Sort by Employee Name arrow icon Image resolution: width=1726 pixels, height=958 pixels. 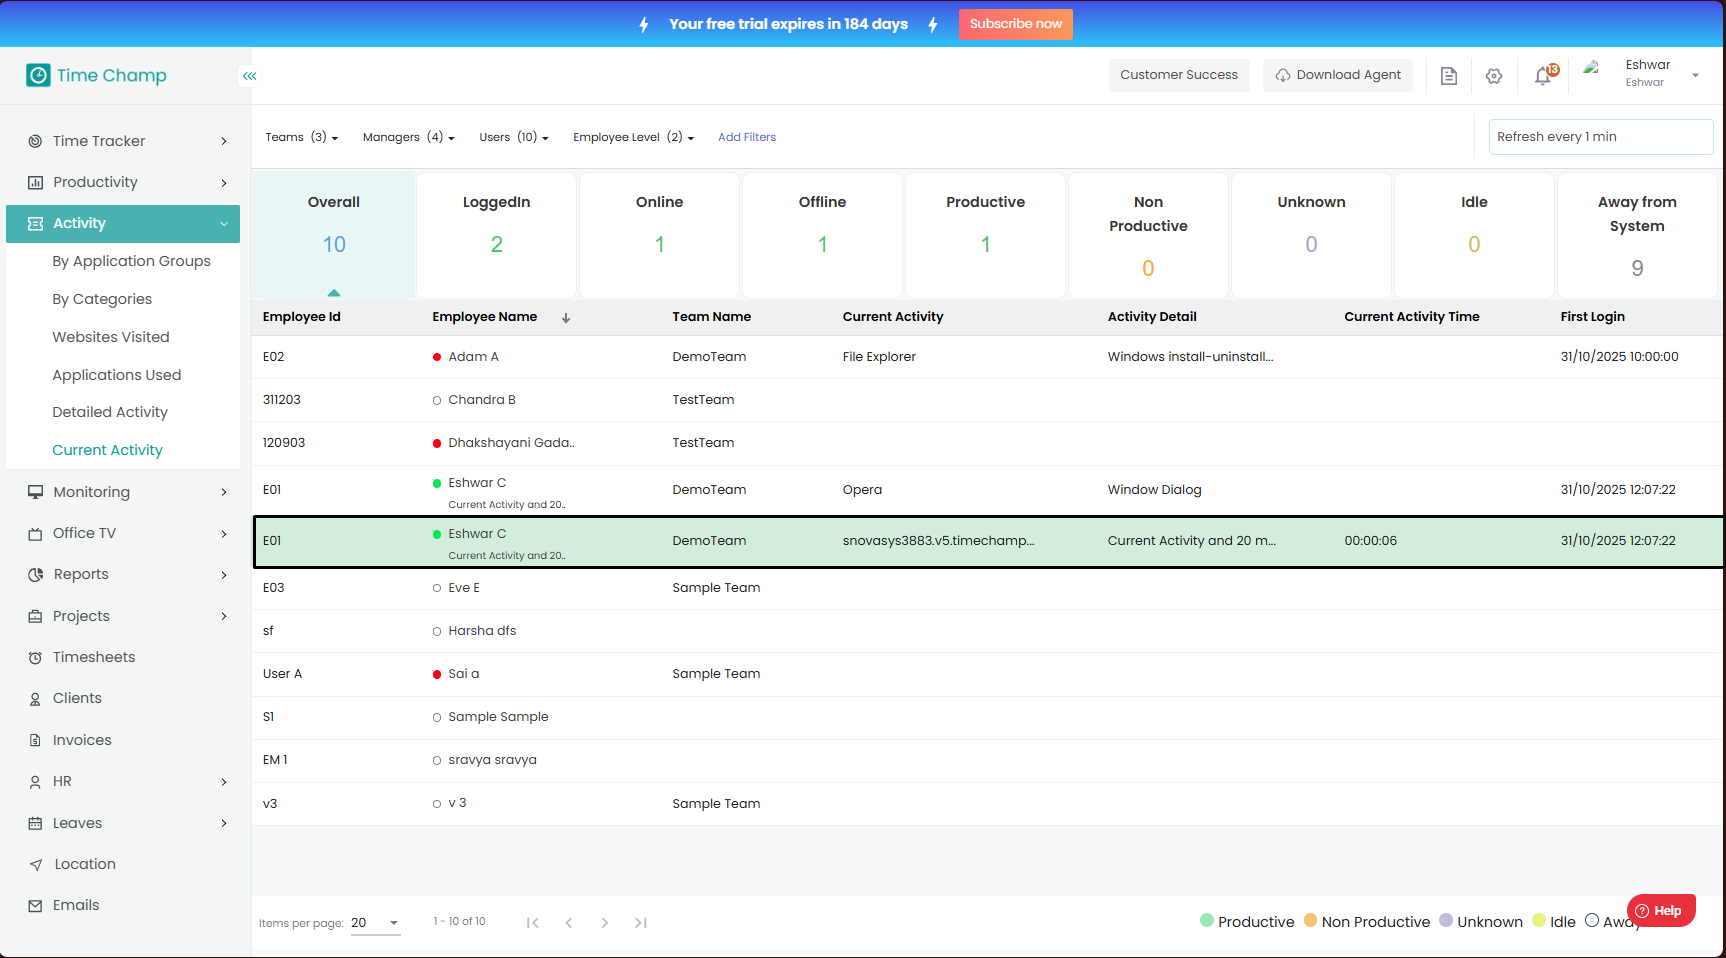pyautogui.click(x=566, y=318)
